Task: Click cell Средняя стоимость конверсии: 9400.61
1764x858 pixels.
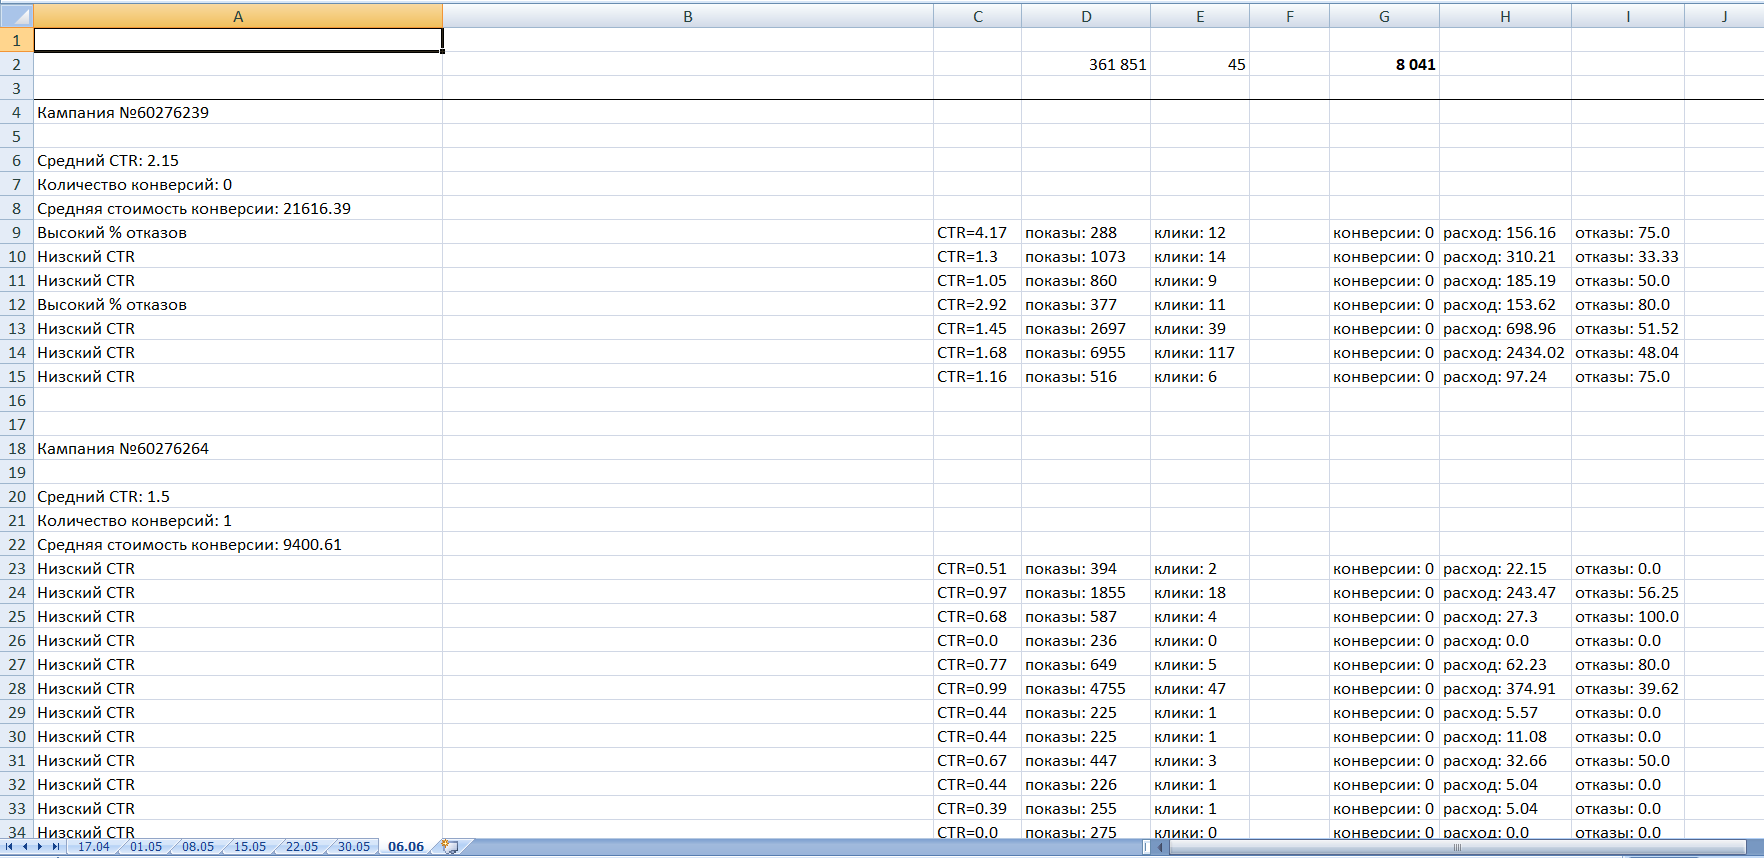Action: pos(238,544)
